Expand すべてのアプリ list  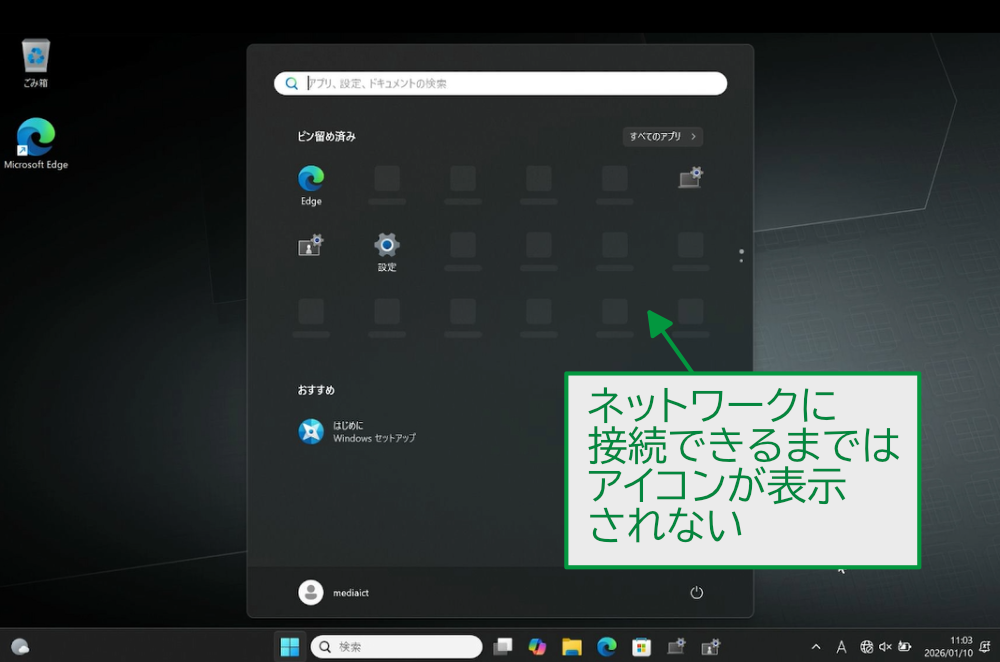click(x=662, y=136)
